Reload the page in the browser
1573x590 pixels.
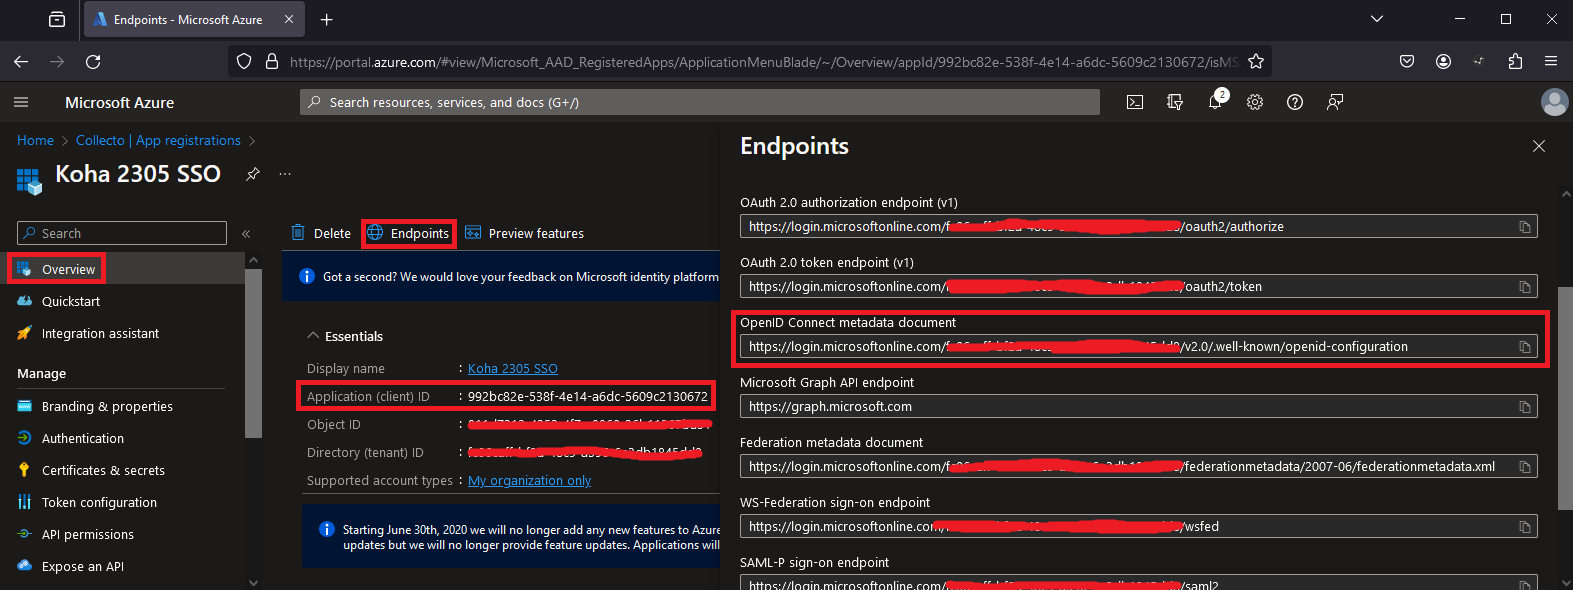(93, 62)
